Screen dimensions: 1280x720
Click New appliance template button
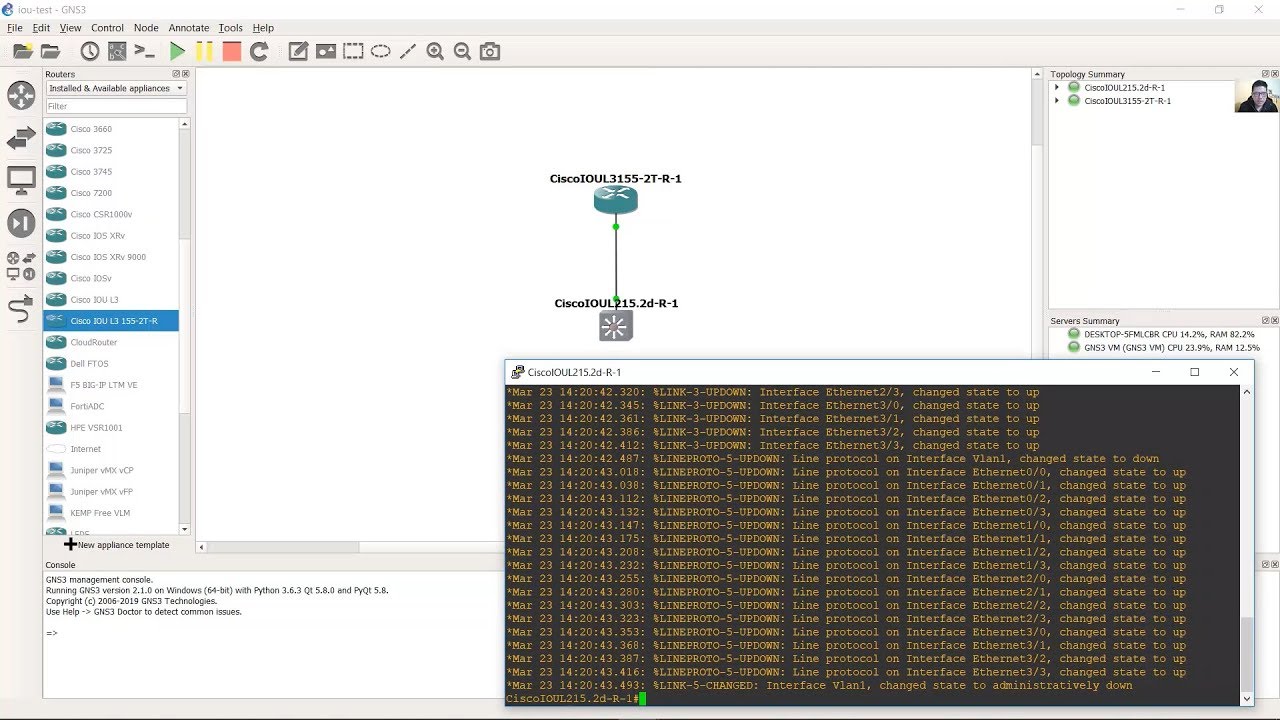click(x=116, y=545)
